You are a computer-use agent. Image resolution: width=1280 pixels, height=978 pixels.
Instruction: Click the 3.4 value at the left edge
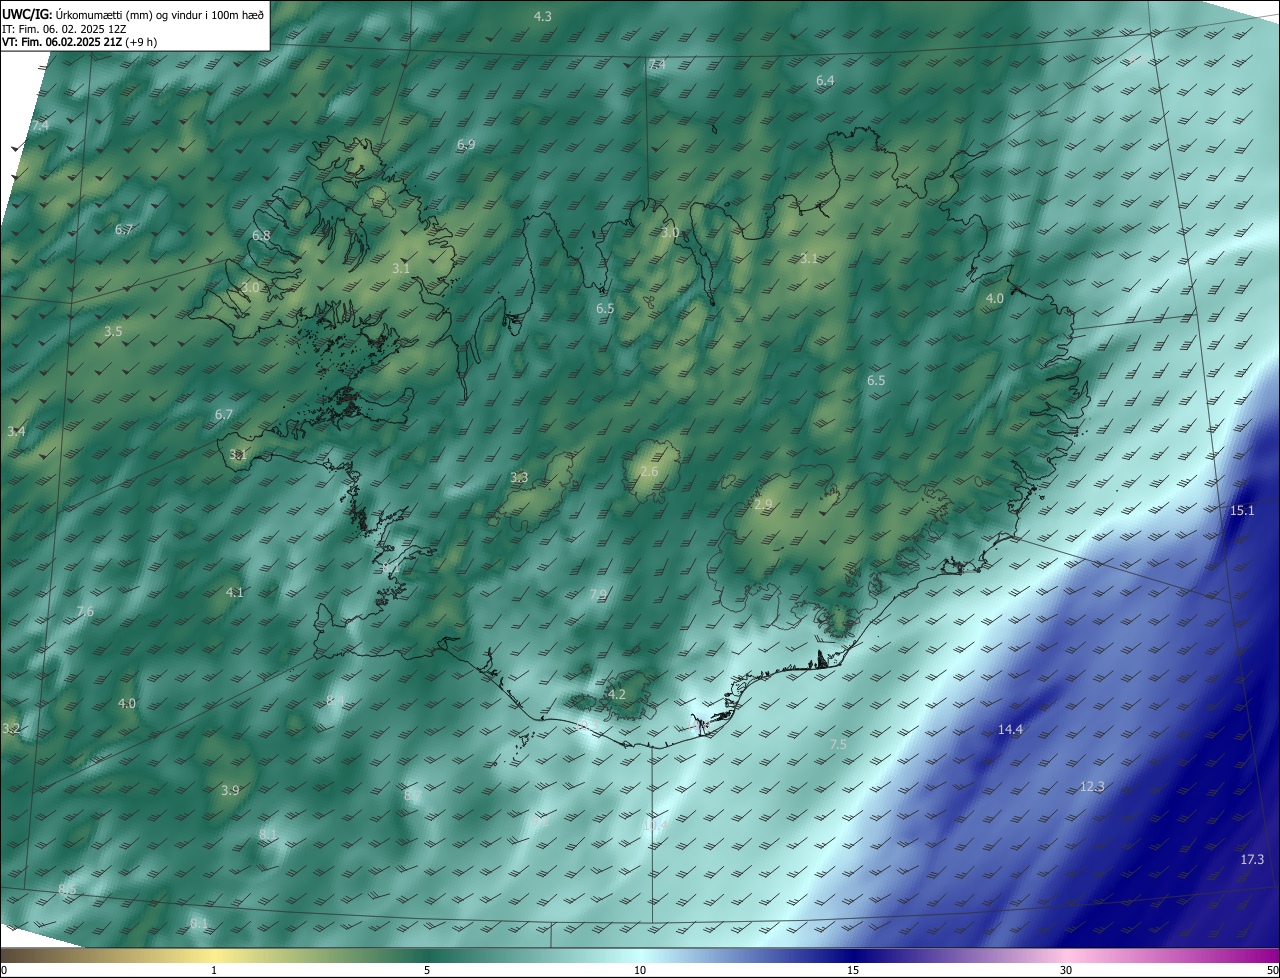16,431
